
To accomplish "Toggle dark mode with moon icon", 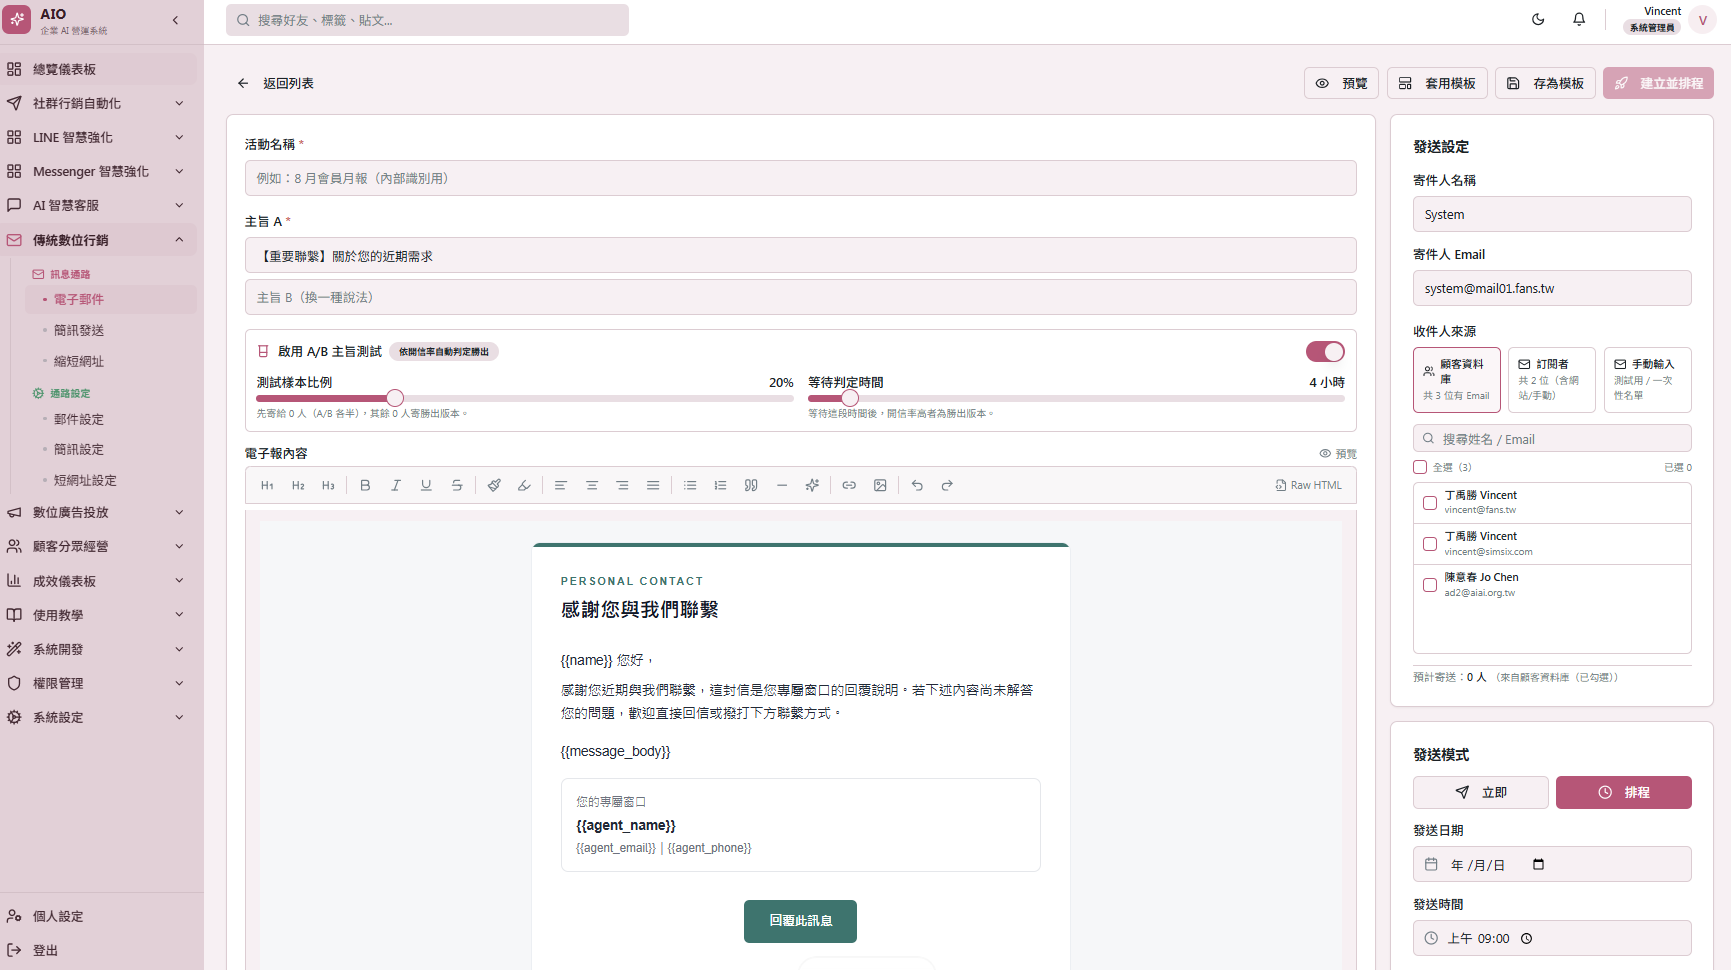I will [1538, 19].
